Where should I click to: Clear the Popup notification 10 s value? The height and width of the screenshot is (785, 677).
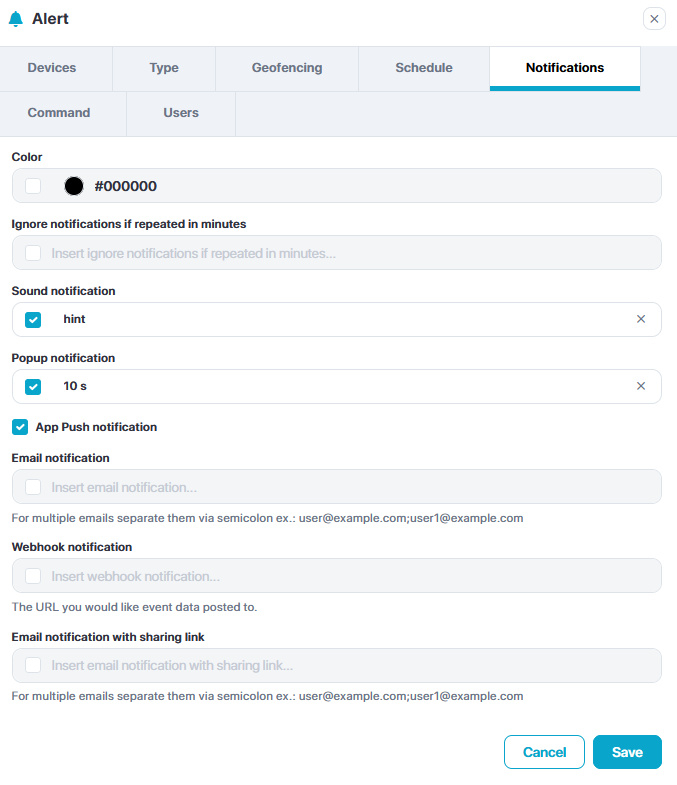click(x=641, y=387)
